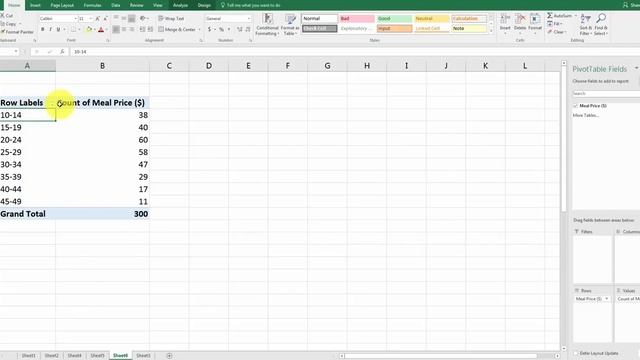Apply percent style
640x360 pixels.
tap(221, 29)
